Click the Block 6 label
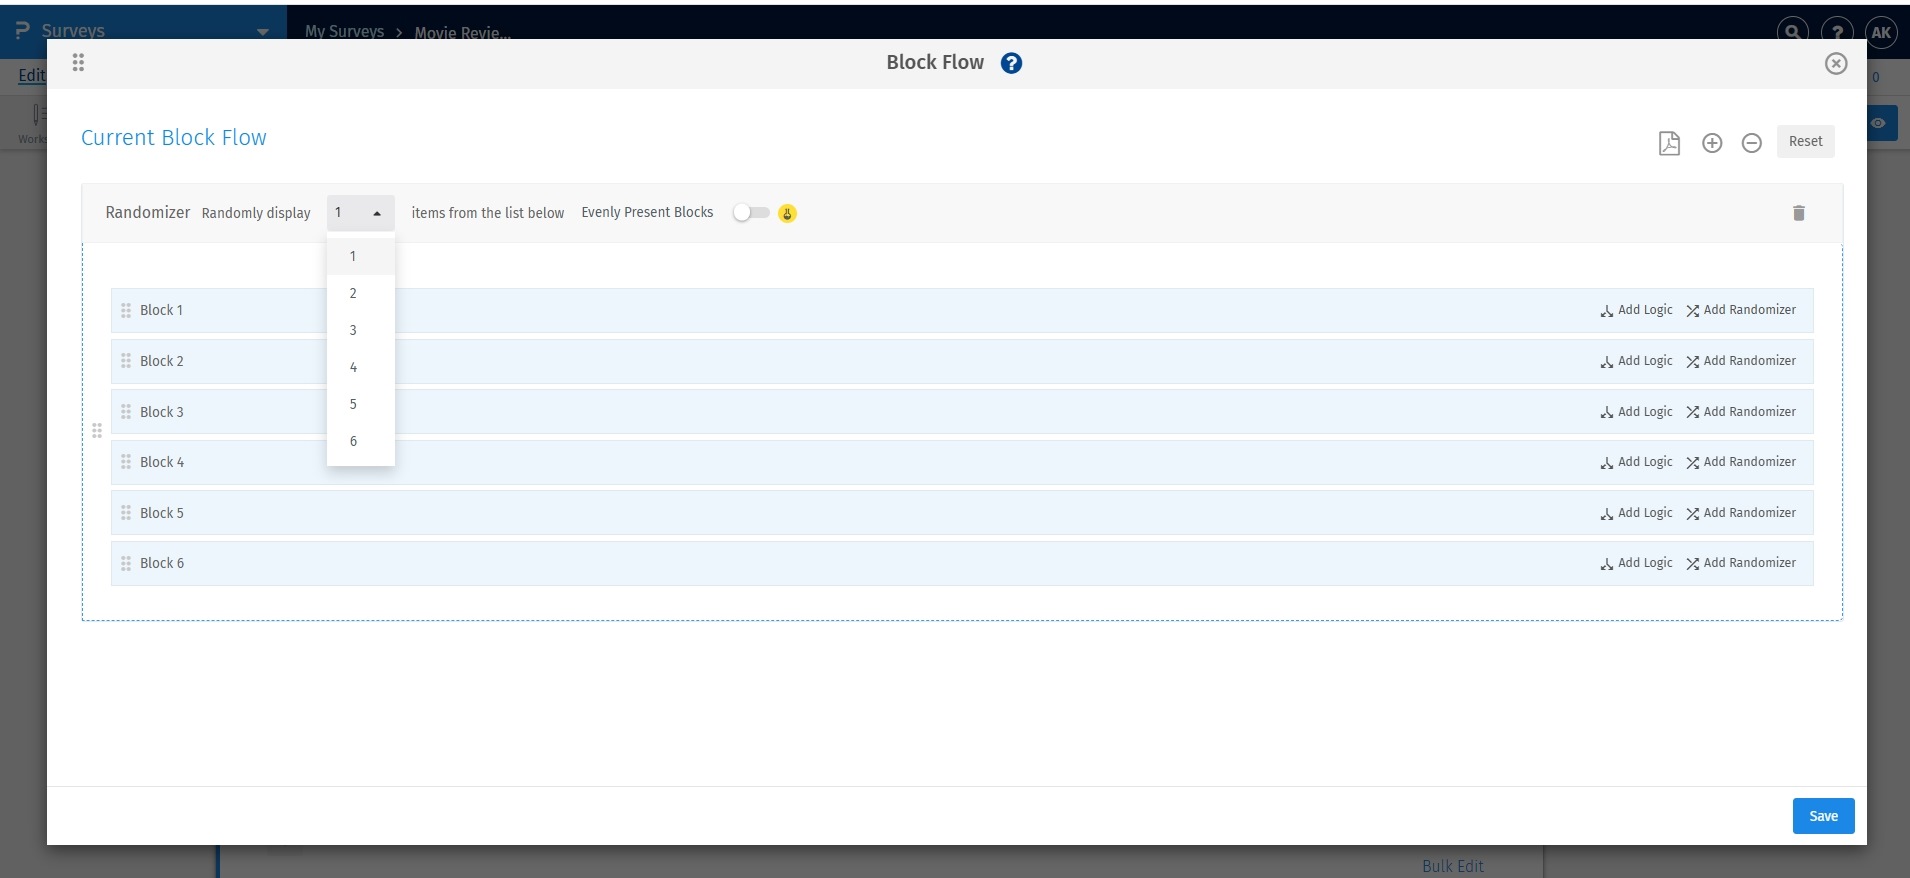This screenshot has height=878, width=1910. pos(162,563)
